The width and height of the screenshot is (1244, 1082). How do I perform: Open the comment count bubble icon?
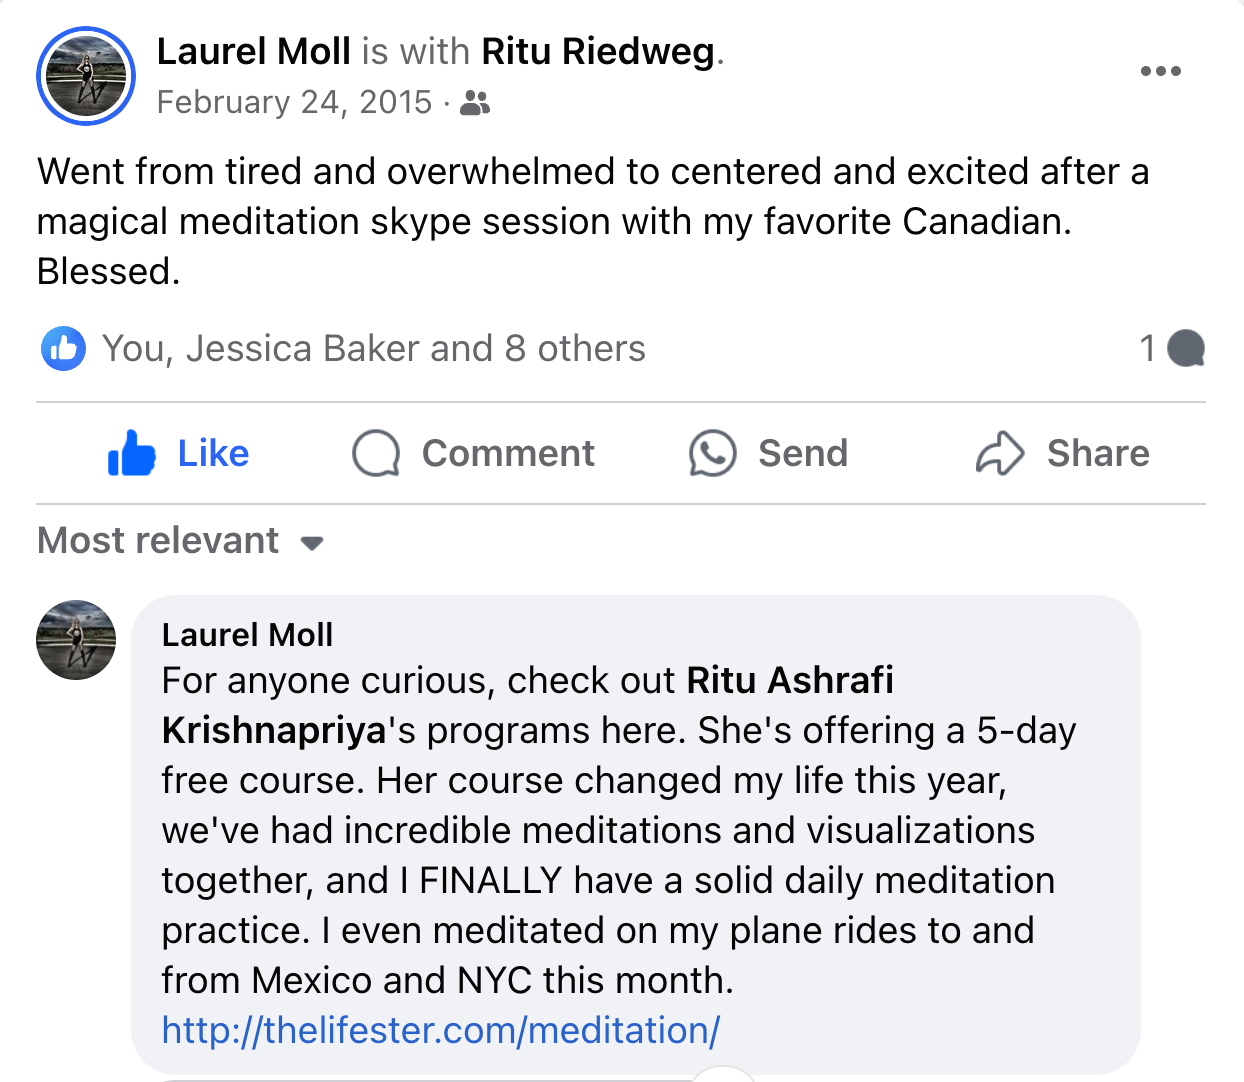click(x=1186, y=348)
